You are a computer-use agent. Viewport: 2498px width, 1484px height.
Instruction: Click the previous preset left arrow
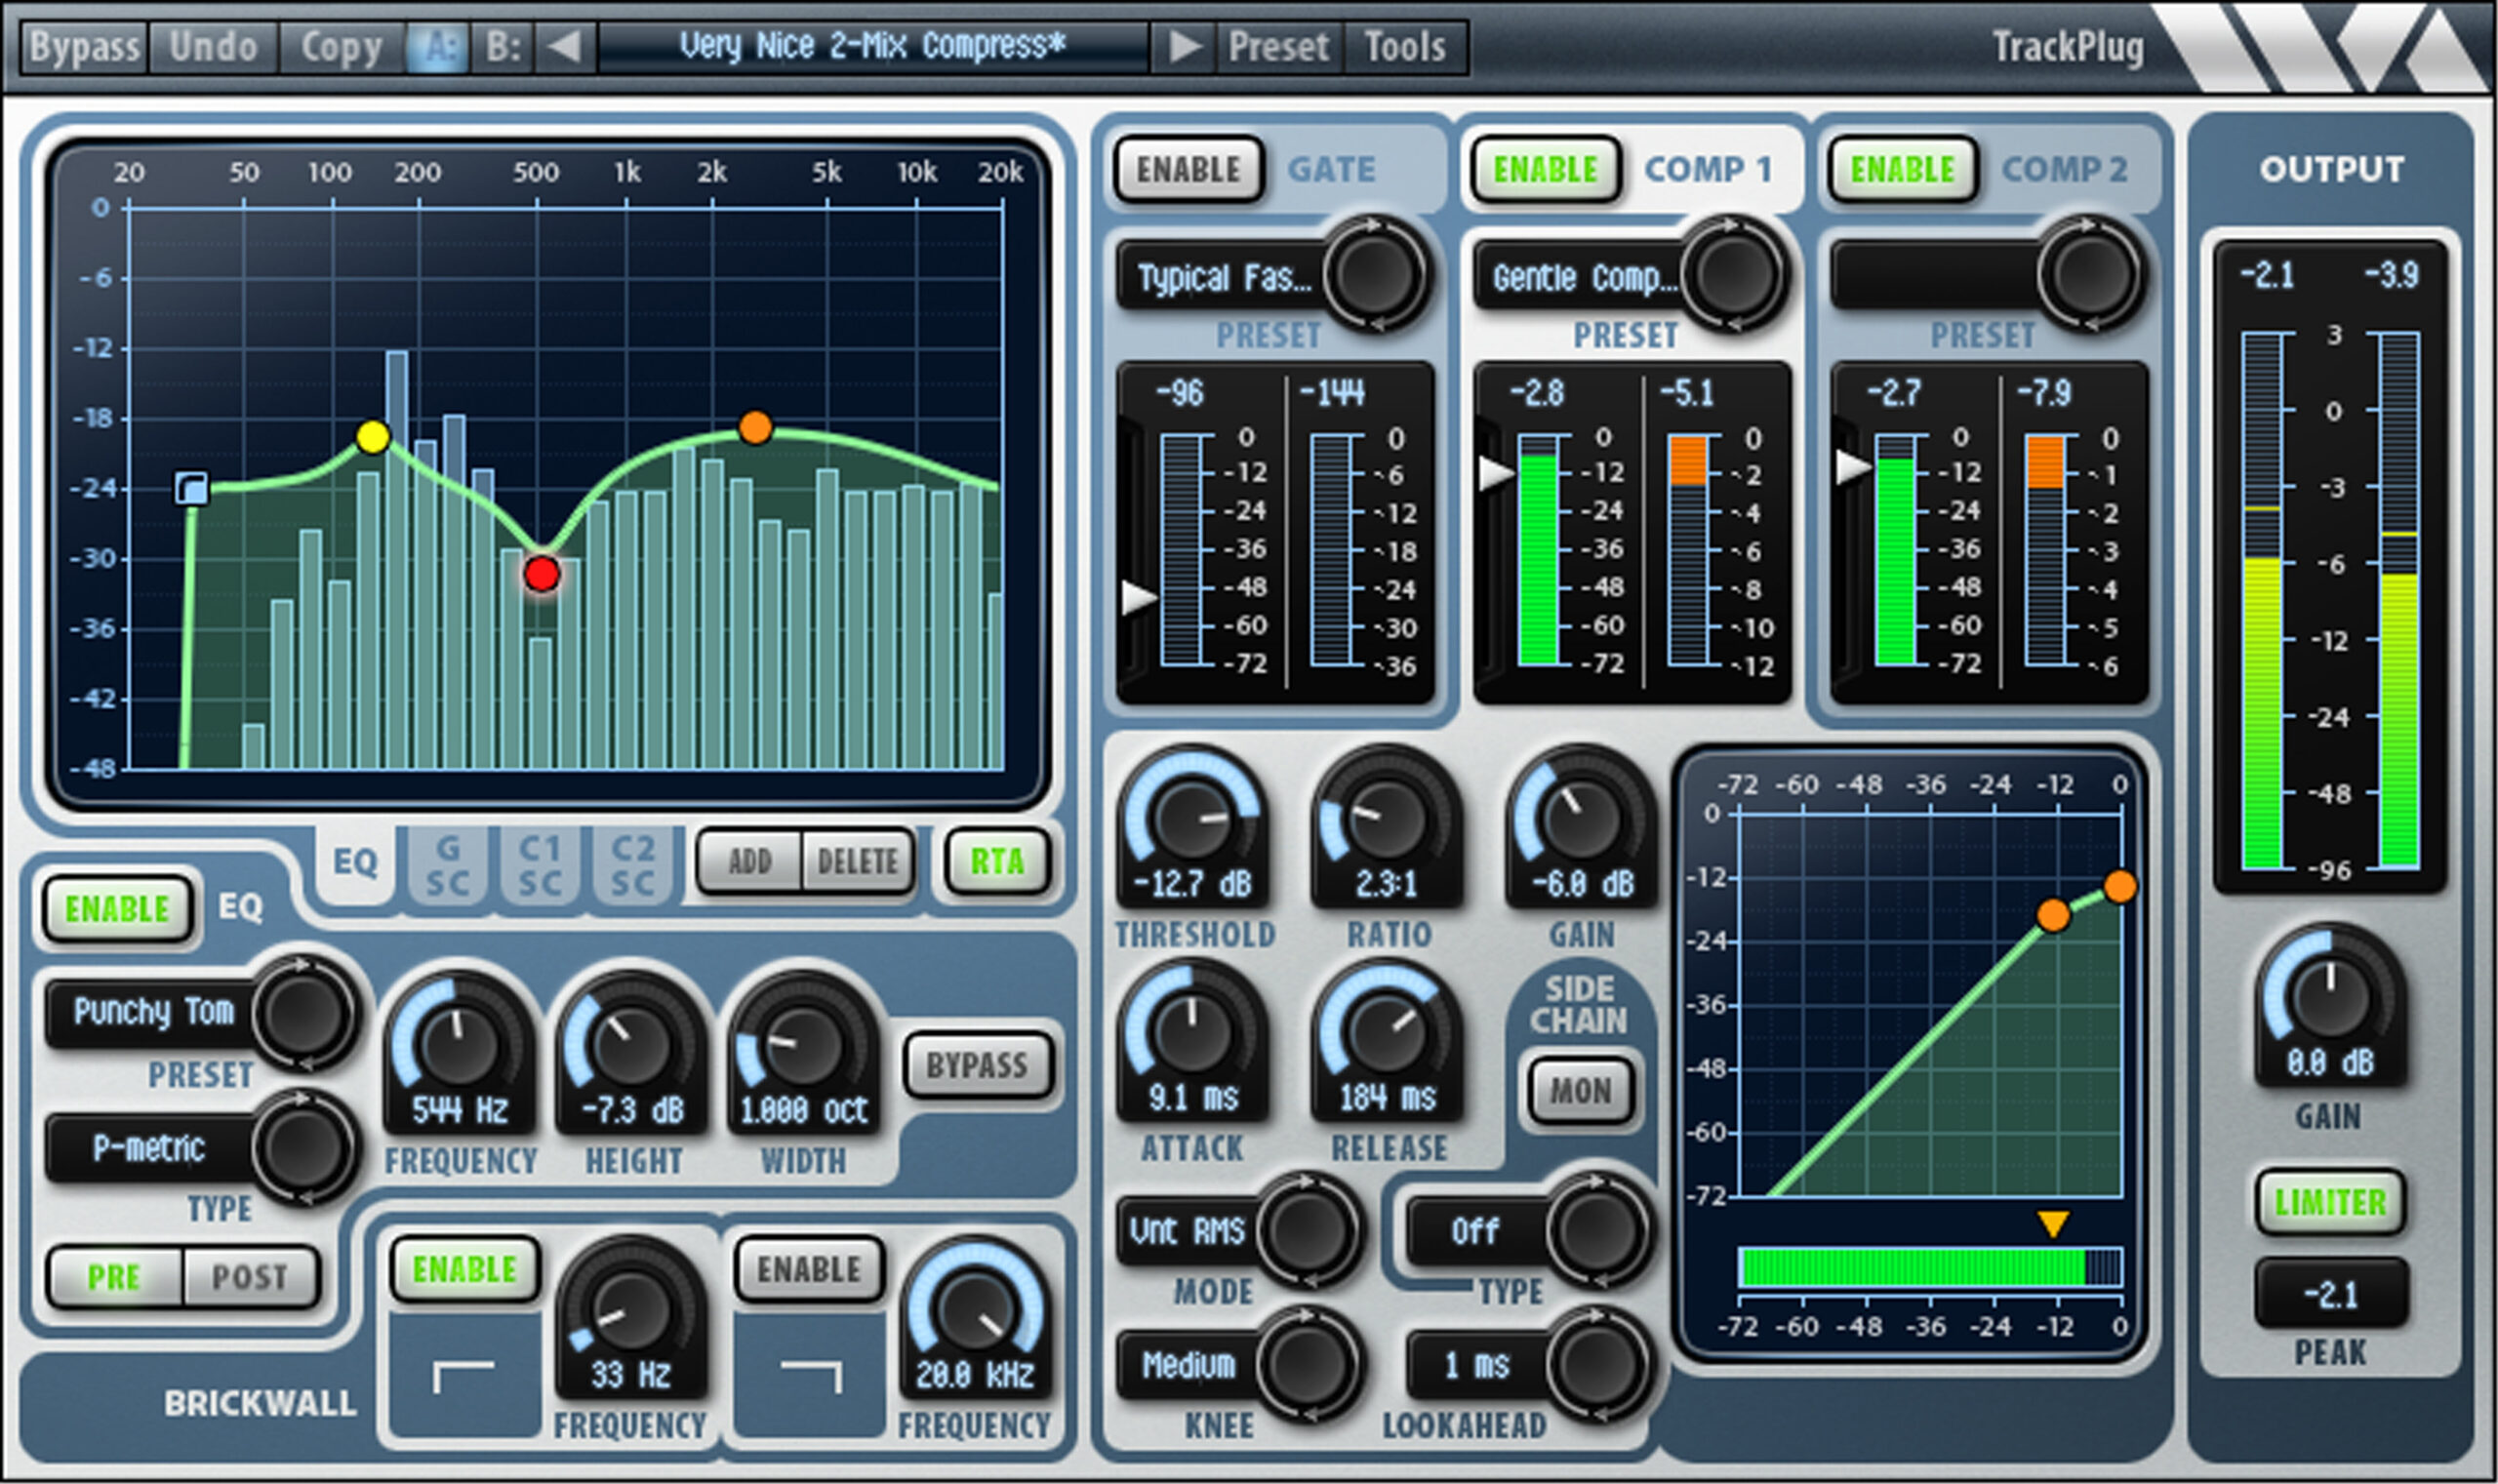[x=566, y=46]
